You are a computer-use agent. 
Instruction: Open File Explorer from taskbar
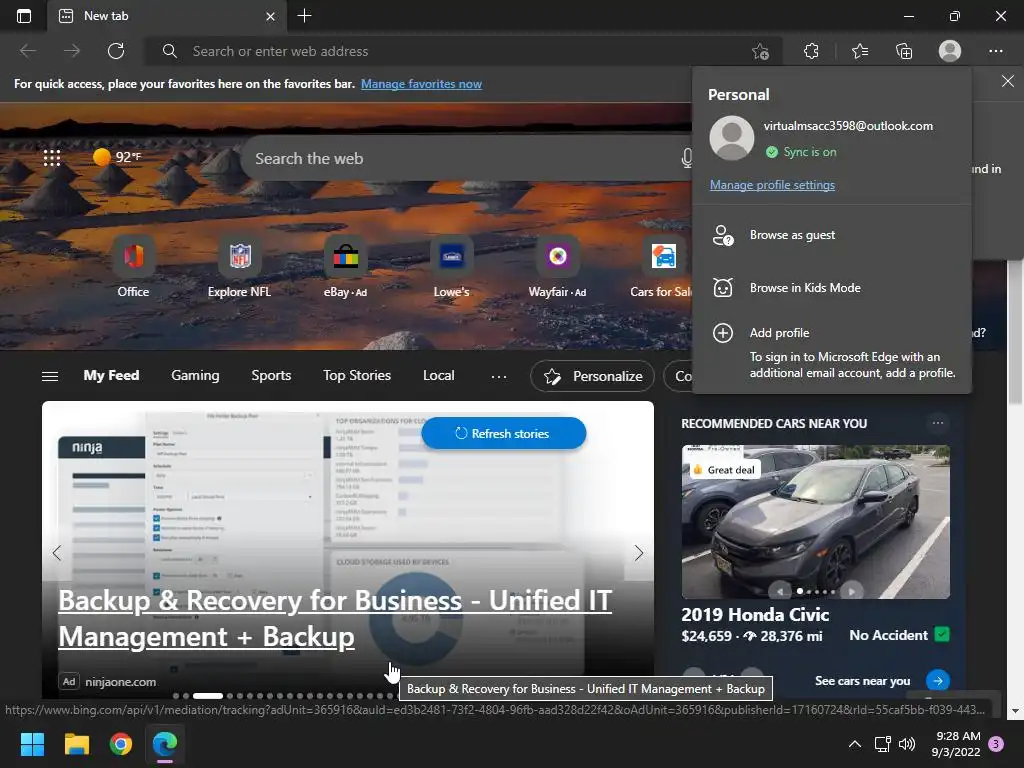pyautogui.click(x=76, y=744)
